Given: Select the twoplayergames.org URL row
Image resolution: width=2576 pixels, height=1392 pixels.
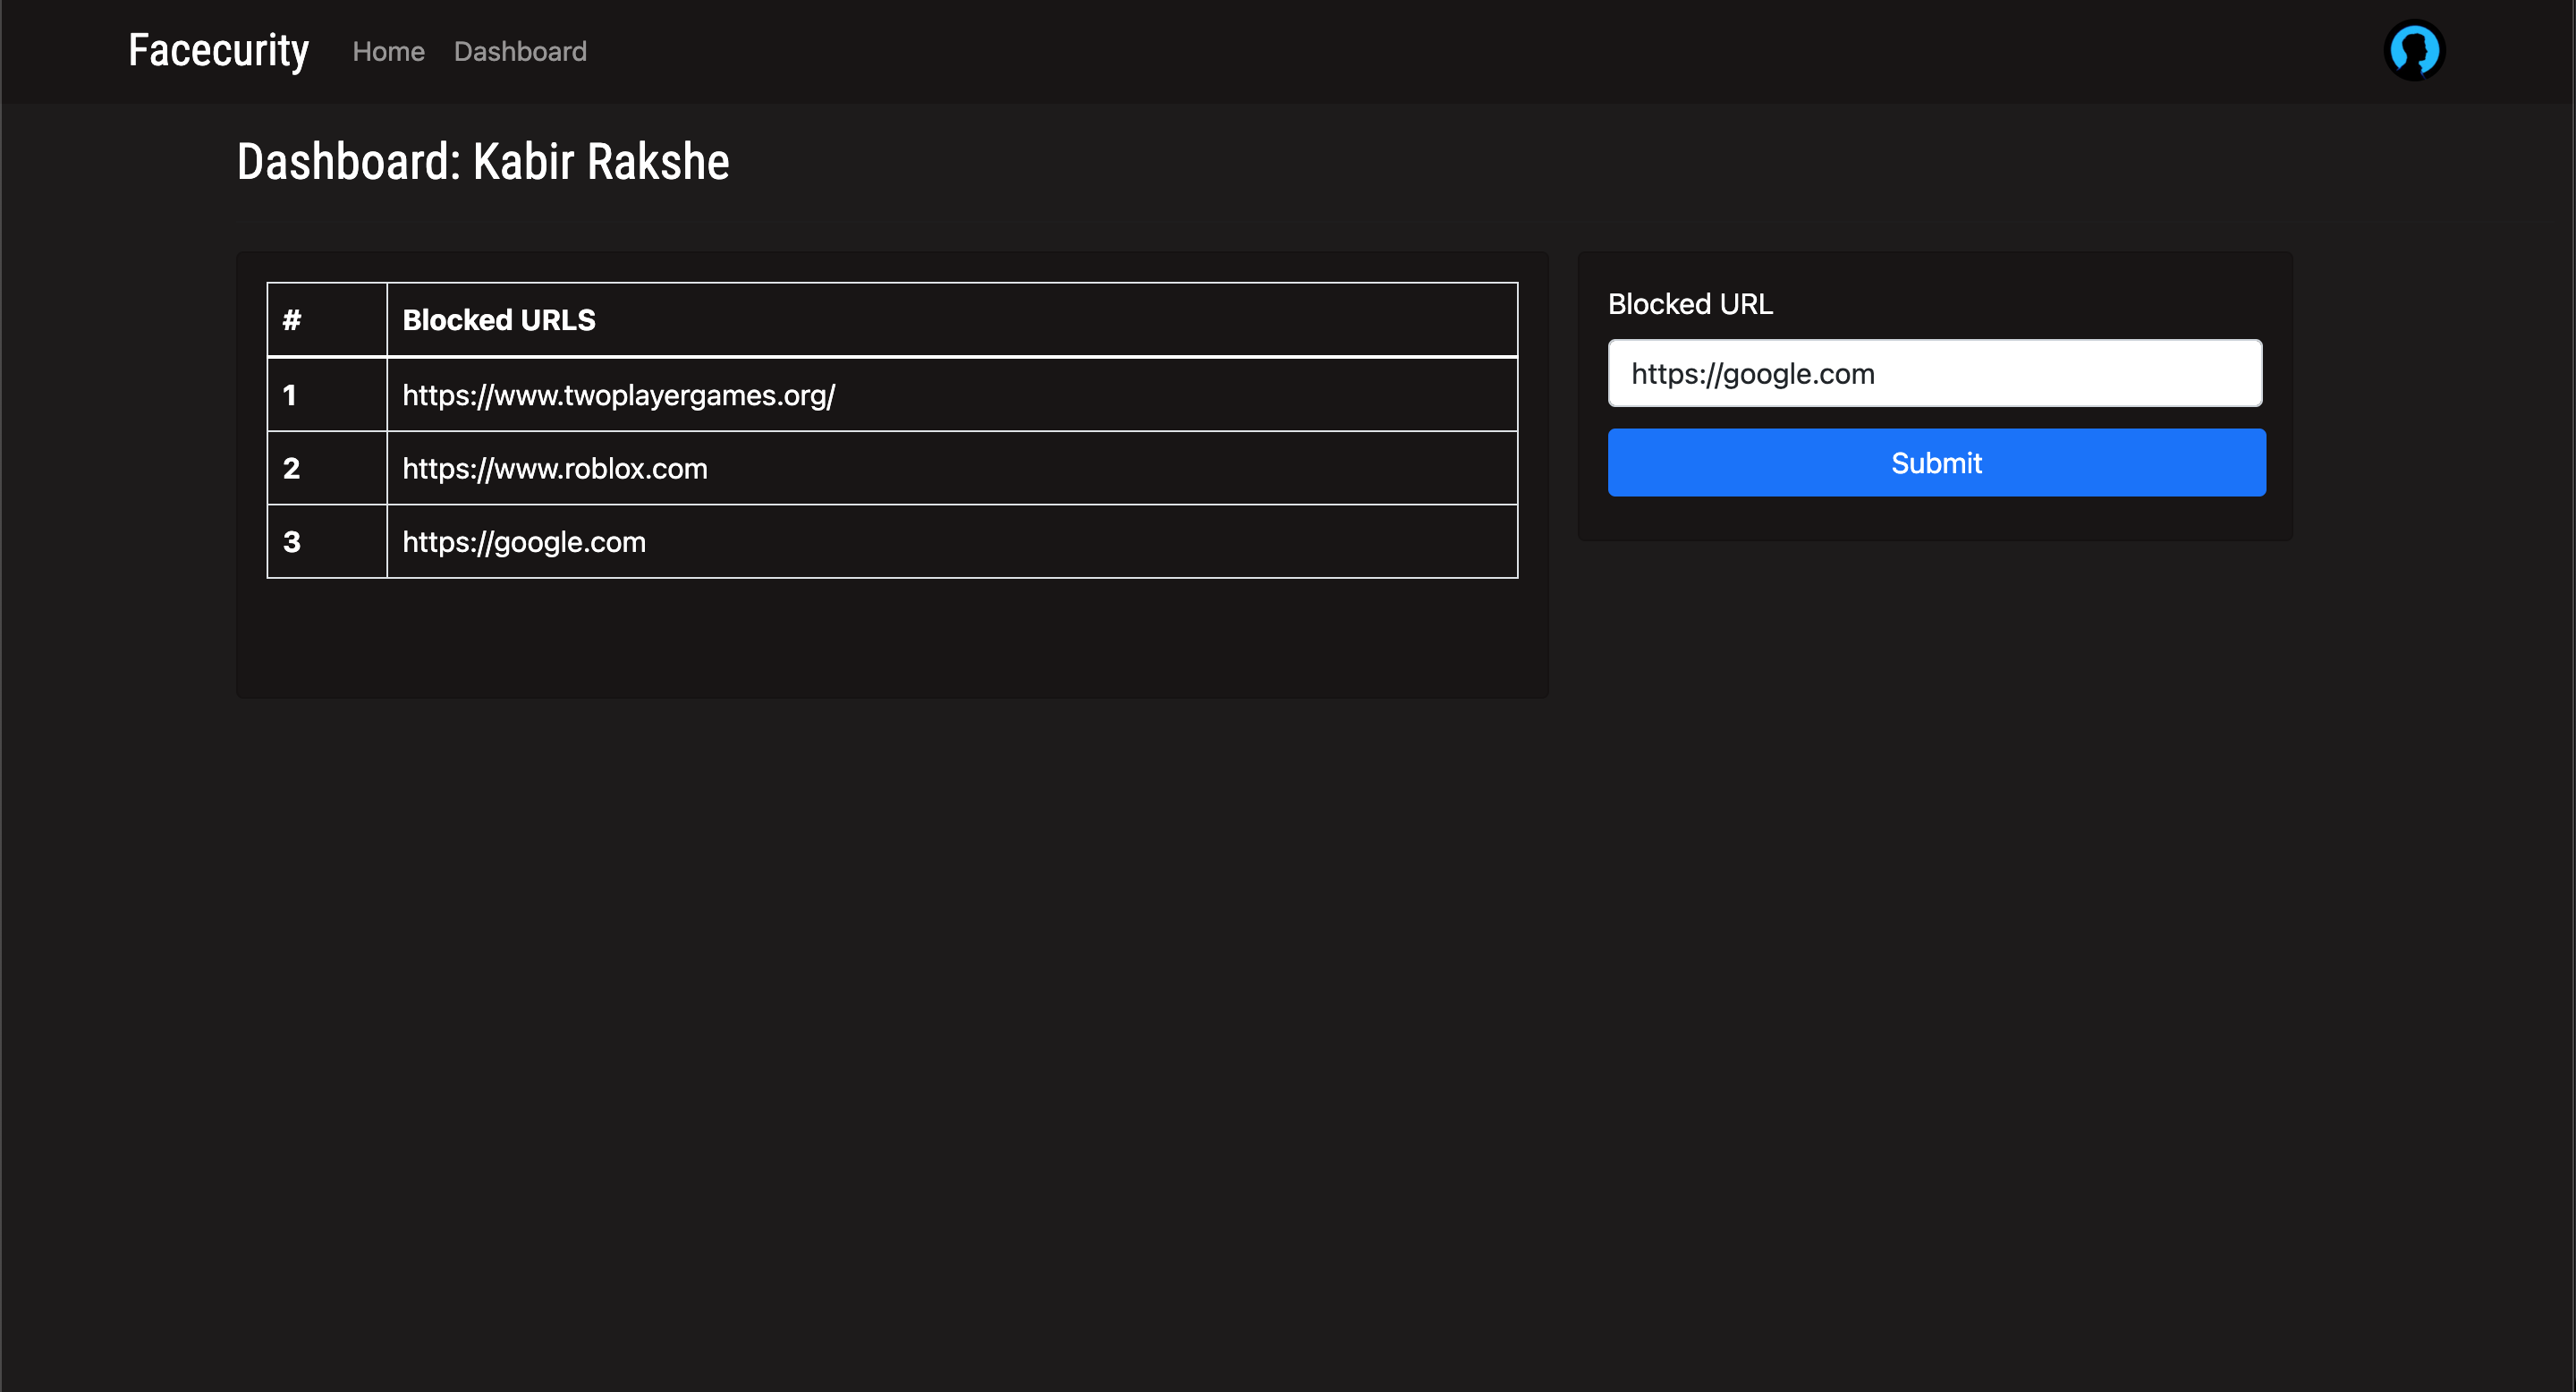Looking at the screenshot, I should (x=618, y=395).
